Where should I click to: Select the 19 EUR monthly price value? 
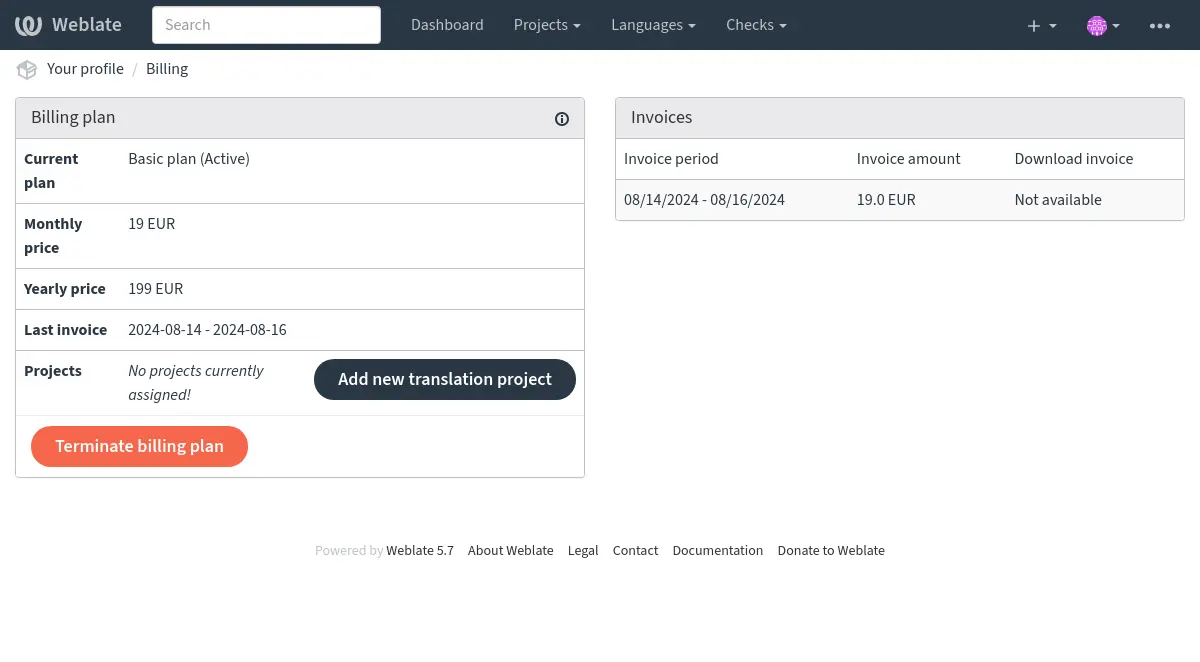(152, 224)
